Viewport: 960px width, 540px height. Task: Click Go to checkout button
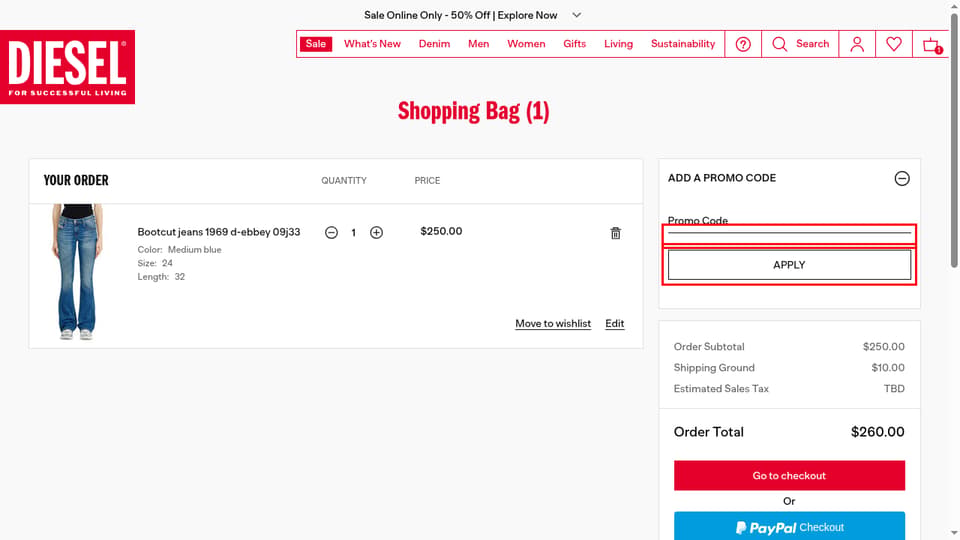(x=789, y=476)
